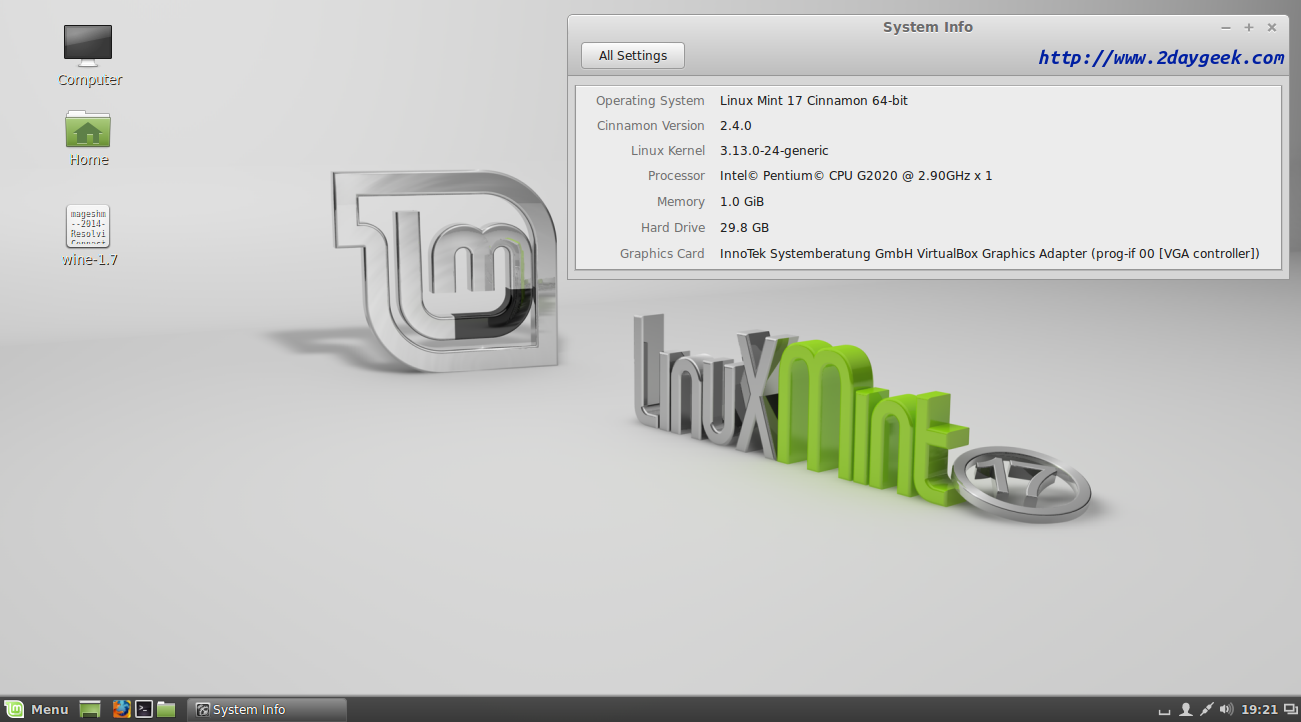The height and width of the screenshot is (722, 1301).
Task: Click the All Settings button
Action: [632, 56]
